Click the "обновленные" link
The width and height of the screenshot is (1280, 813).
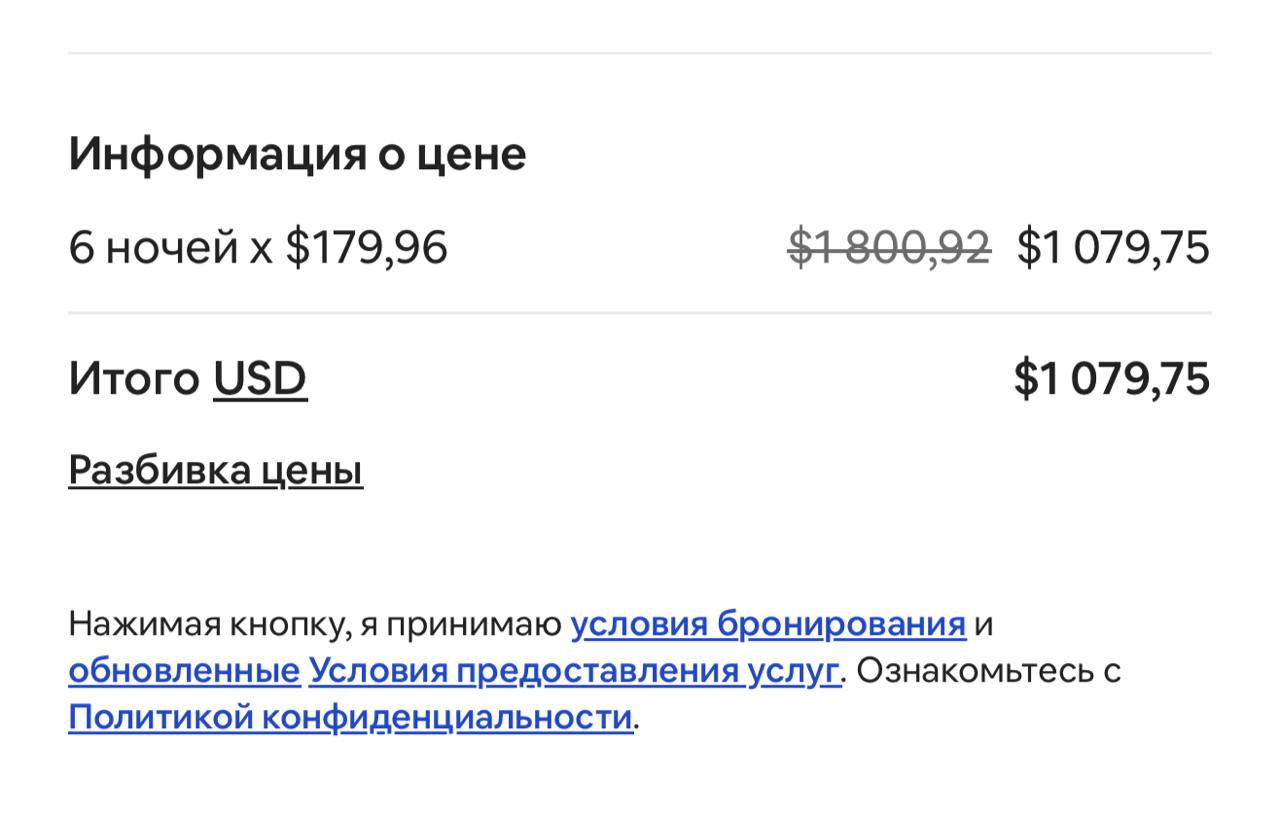point(184,670)
